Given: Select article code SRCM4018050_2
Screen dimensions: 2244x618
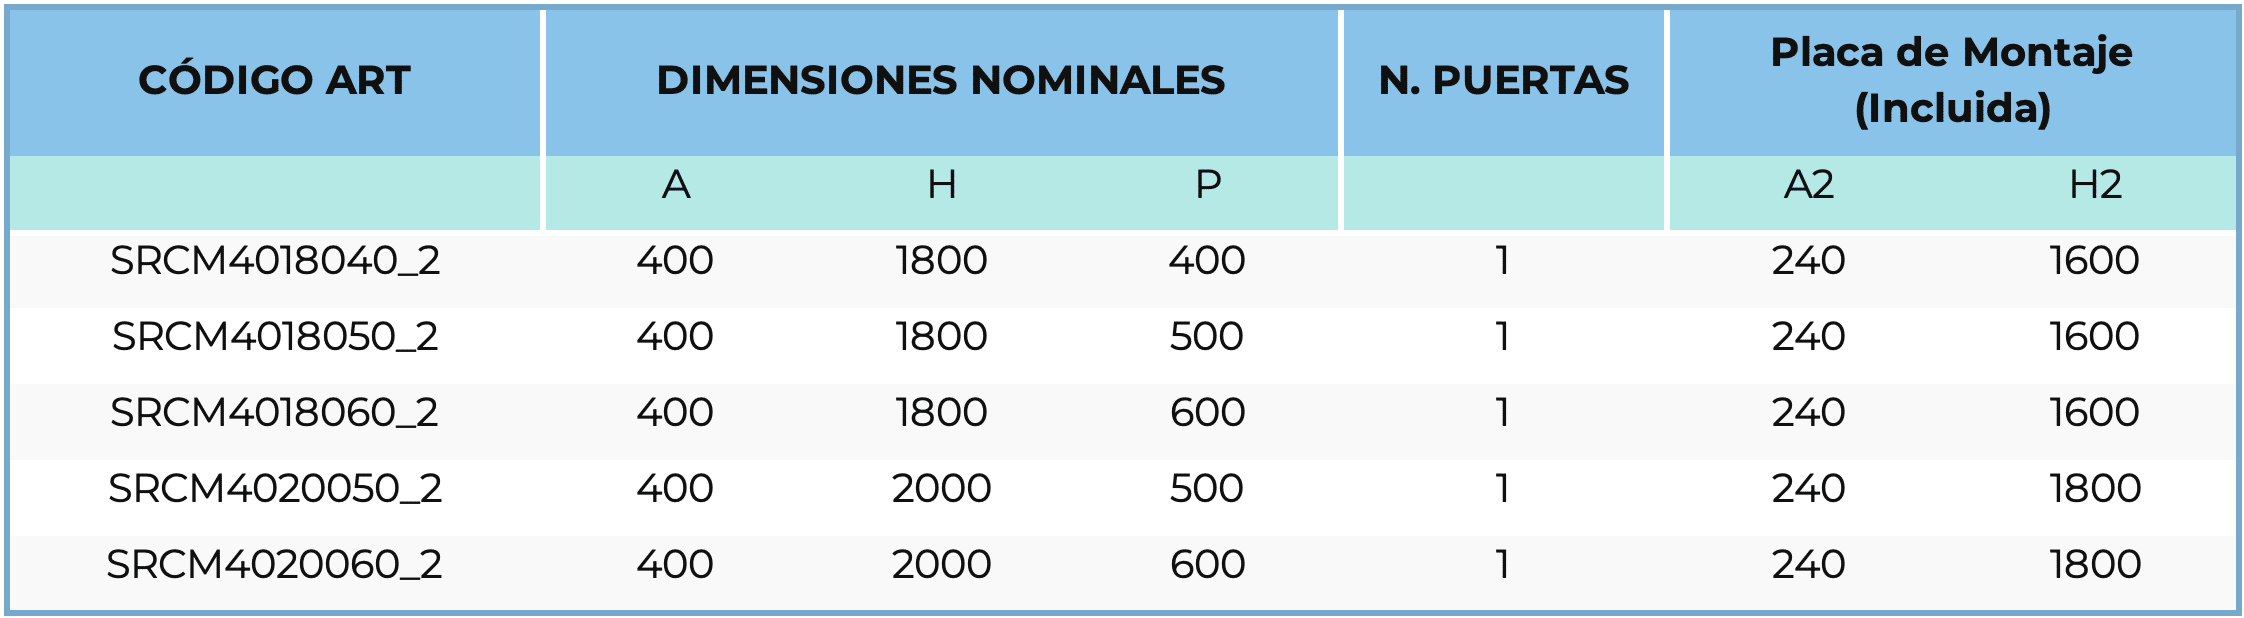Looking at the screenshot, I should (x=274, y=337).
